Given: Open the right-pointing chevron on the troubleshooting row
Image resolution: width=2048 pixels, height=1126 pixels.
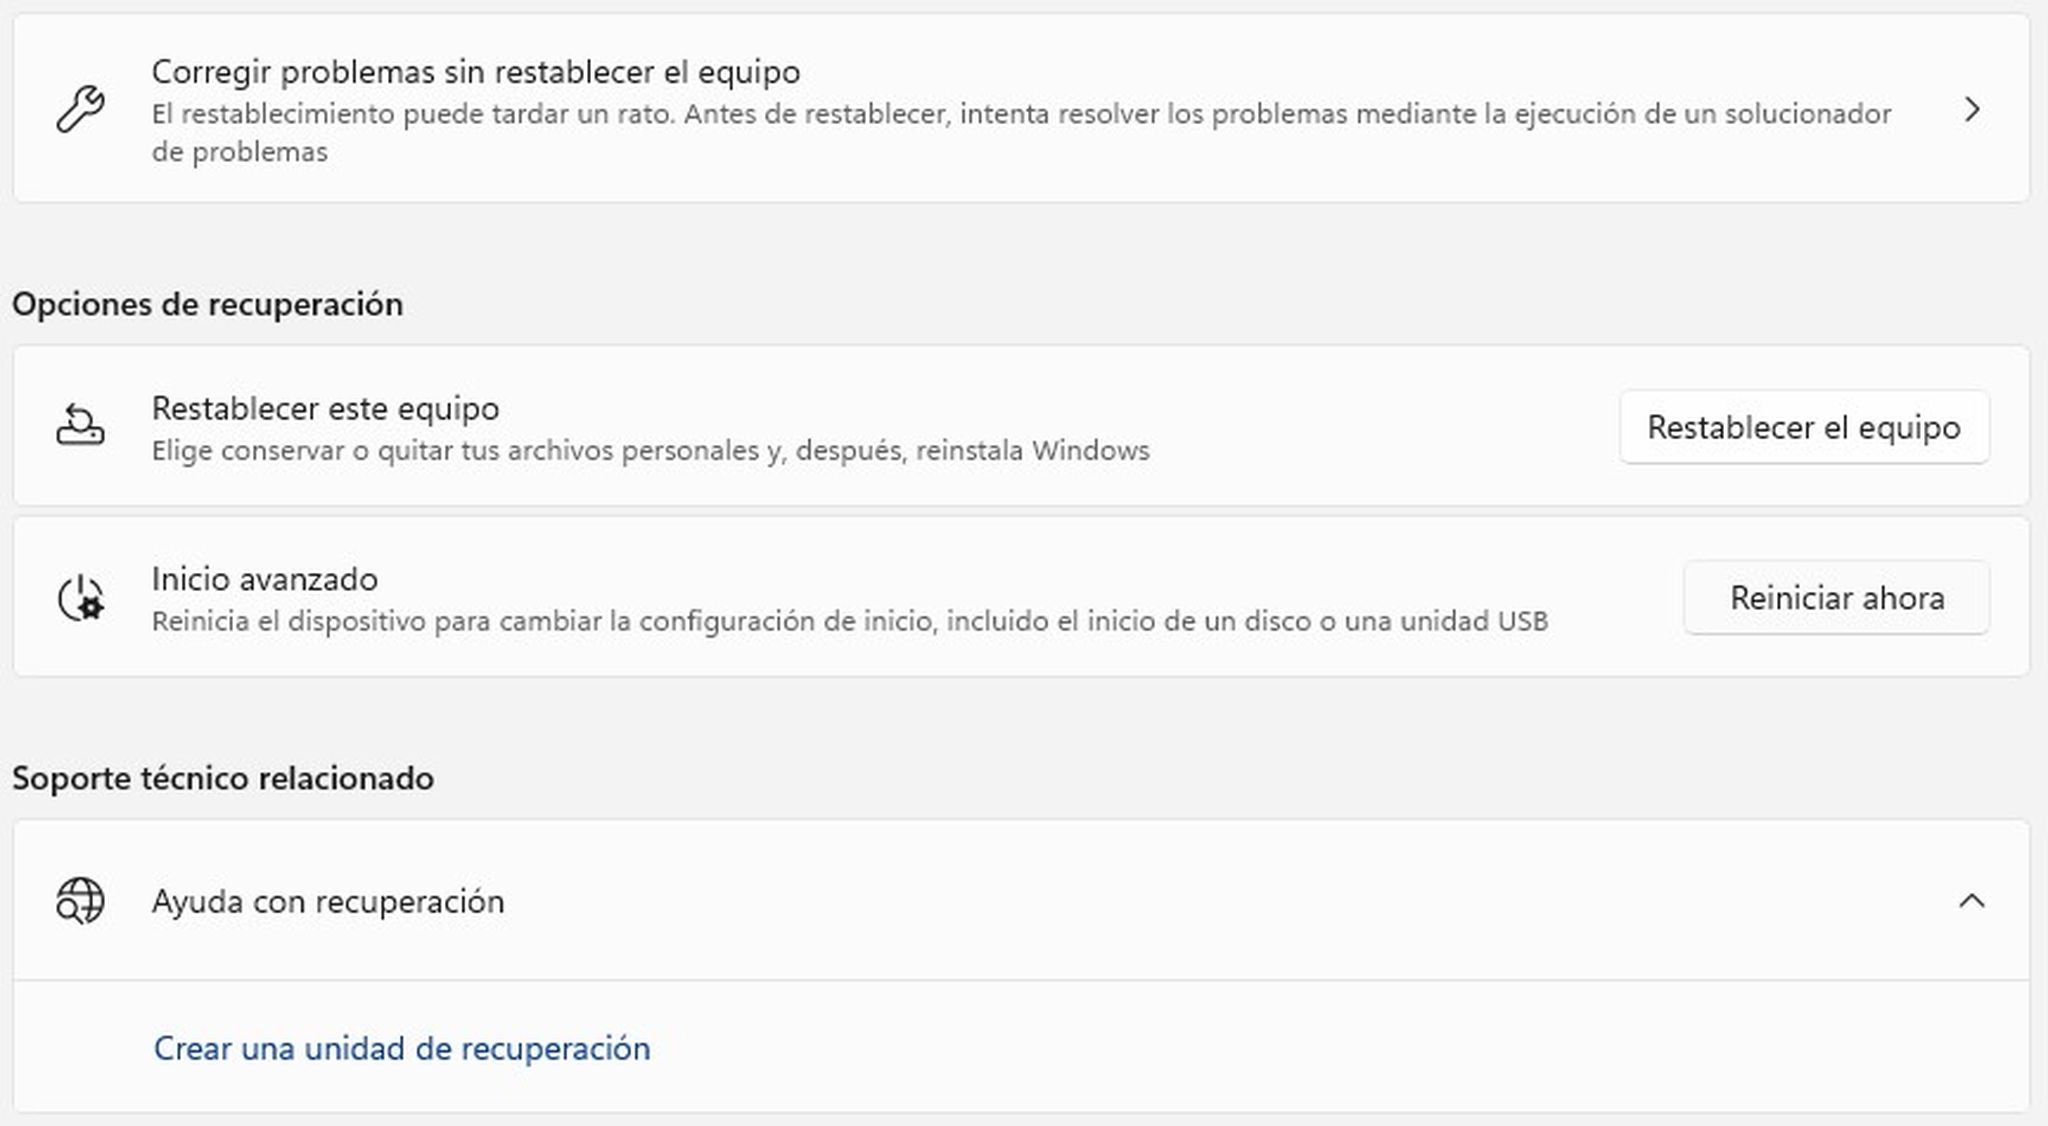Looking at the screenshot, I should (x=1973, y=110).
